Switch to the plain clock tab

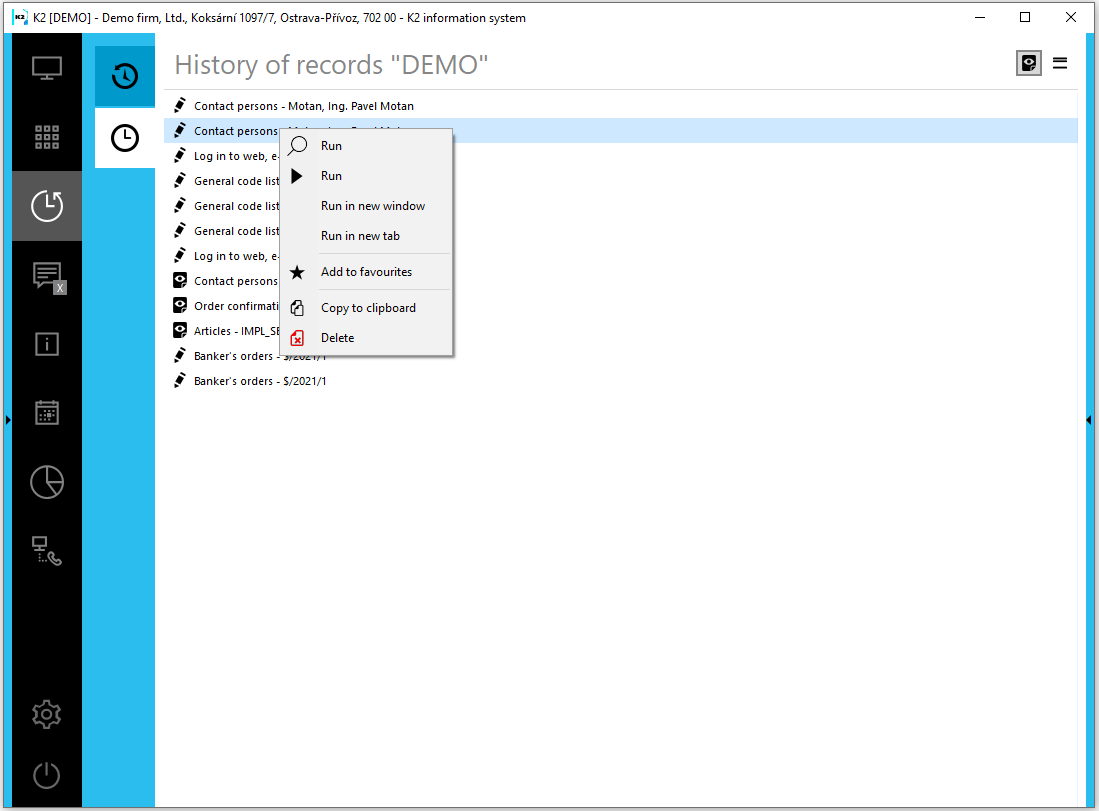(125, 138)
